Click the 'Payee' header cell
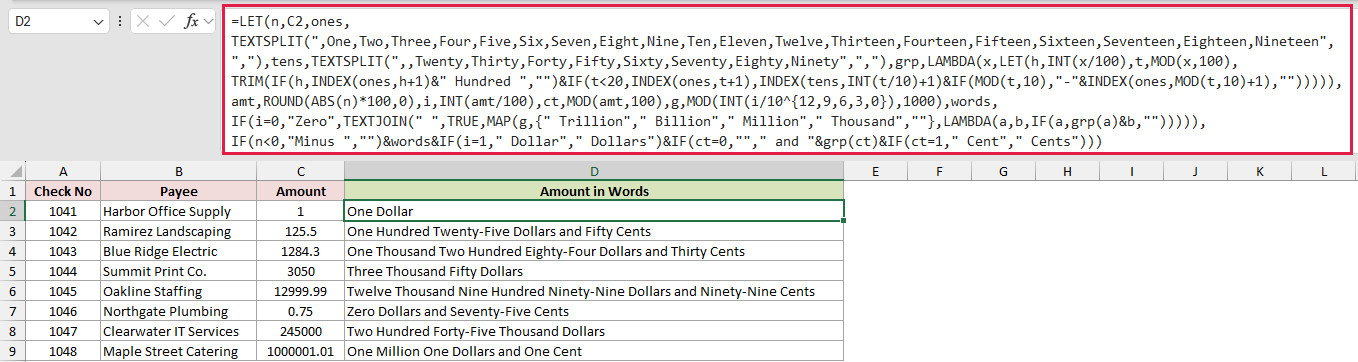The width and height of the screenshot is (1358, 362). coord(178,191)
